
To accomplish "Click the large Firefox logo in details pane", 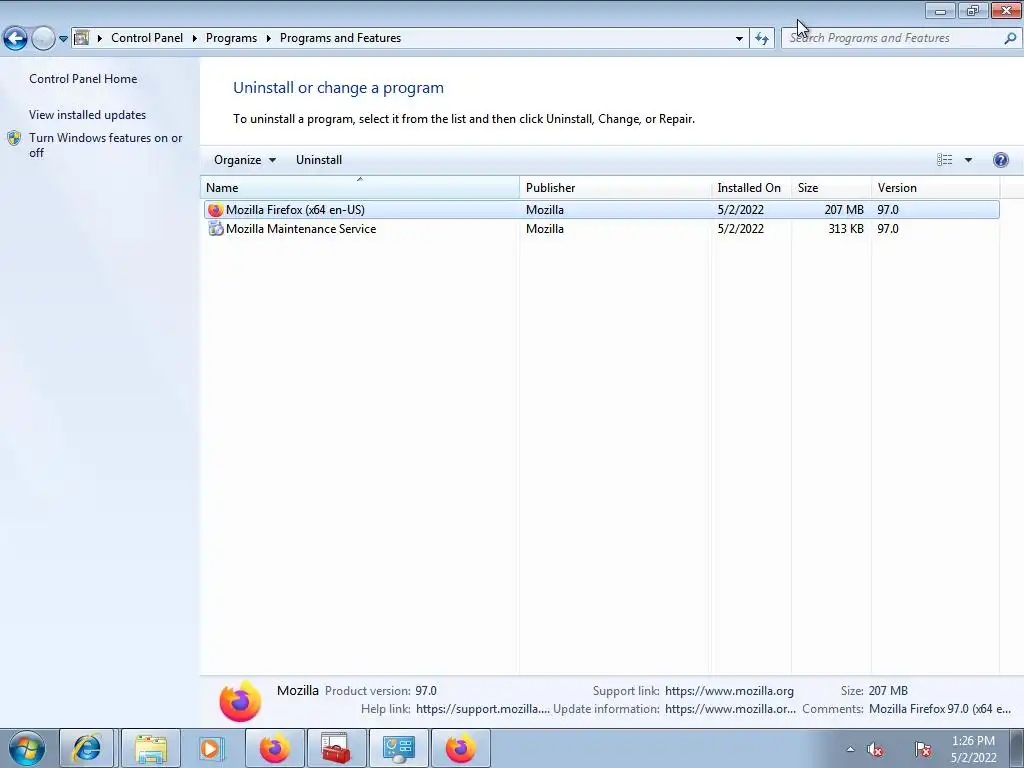I will click(x=240, y=701).
